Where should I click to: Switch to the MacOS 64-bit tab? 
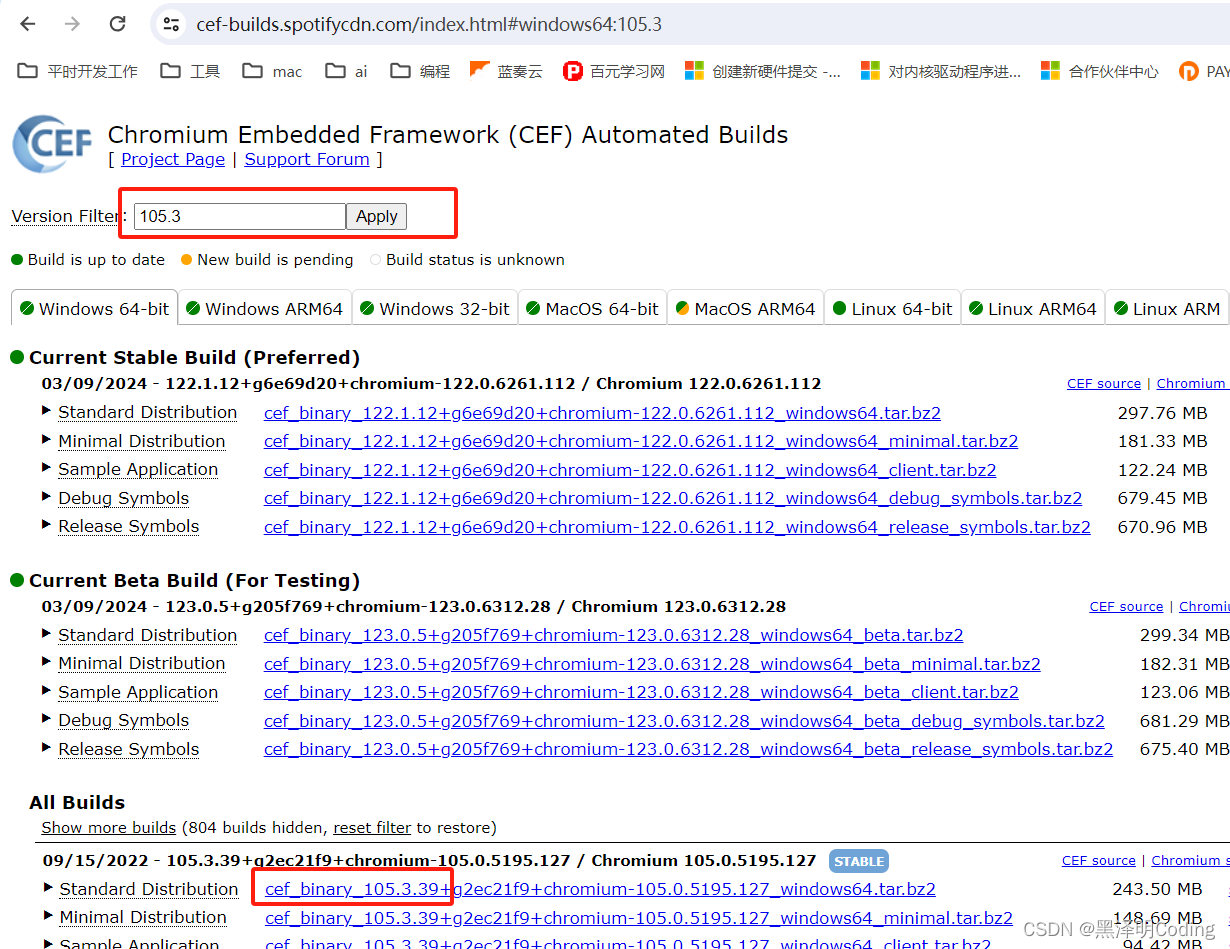592,308
